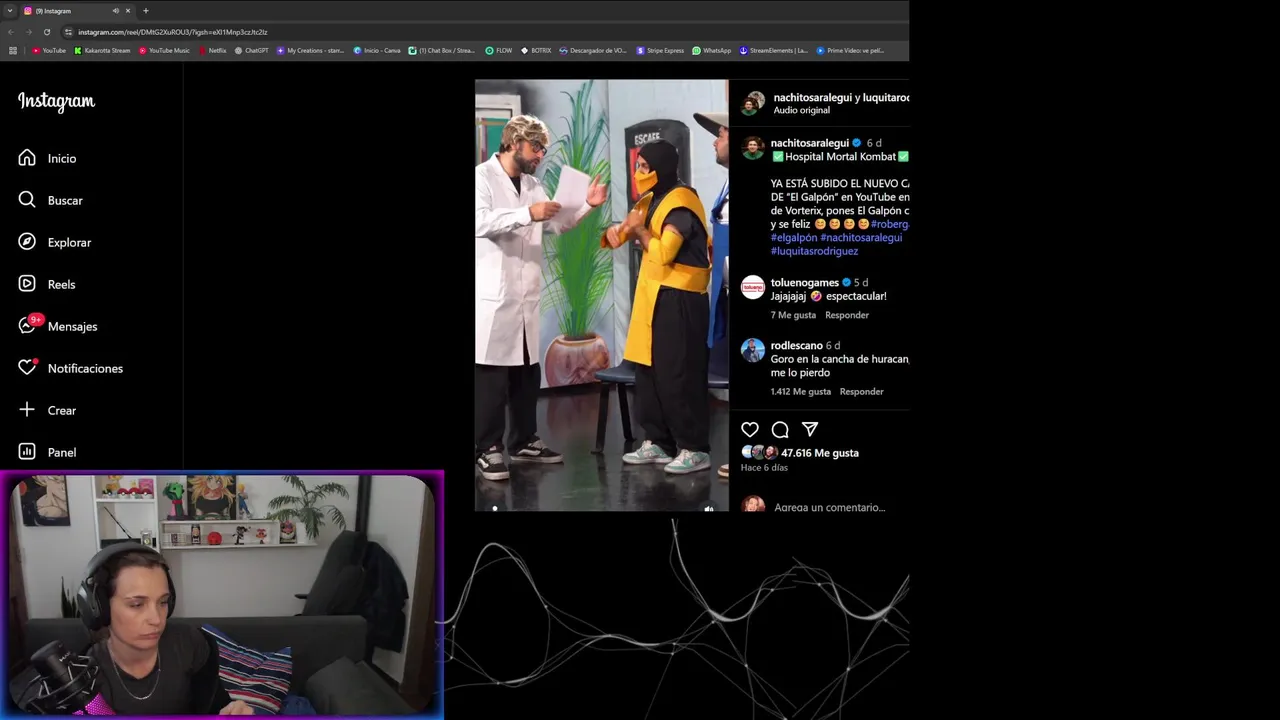
Task: Open rodlescano commenter profile
Action: (796, 346)
